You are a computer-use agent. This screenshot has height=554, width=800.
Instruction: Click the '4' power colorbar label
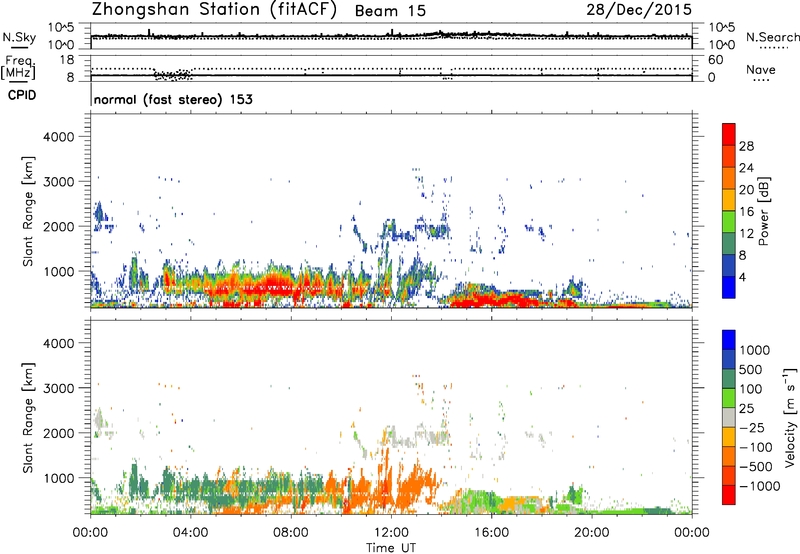[x=742, y=277]
